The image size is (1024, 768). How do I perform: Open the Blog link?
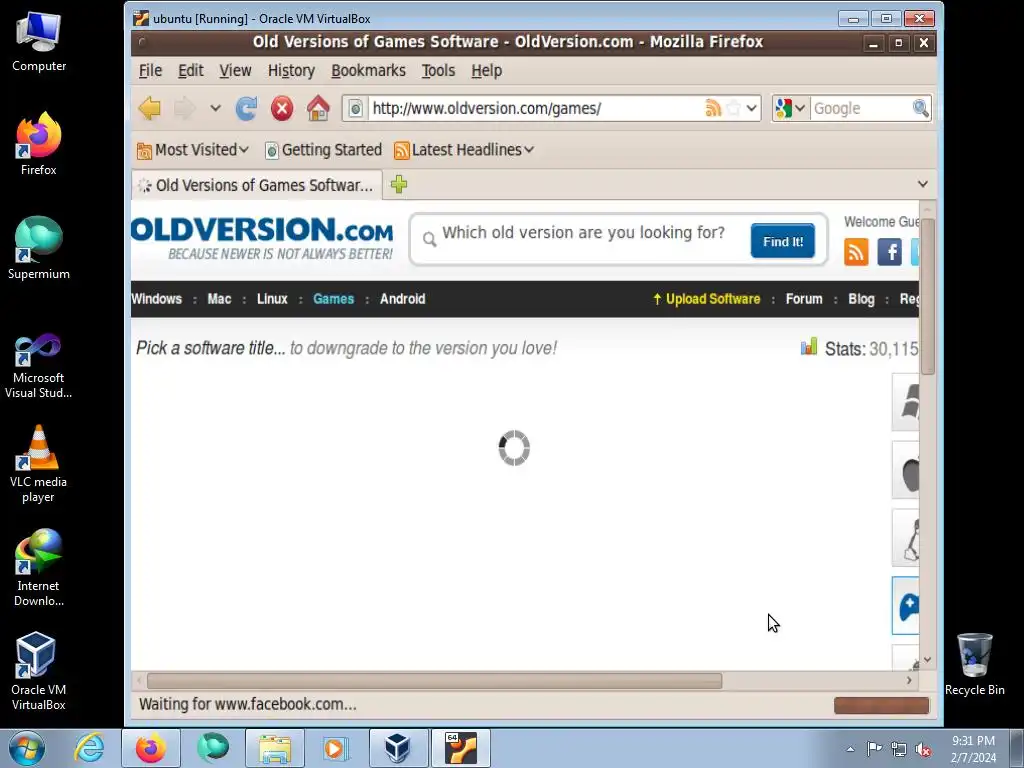(x=861, y=299)
